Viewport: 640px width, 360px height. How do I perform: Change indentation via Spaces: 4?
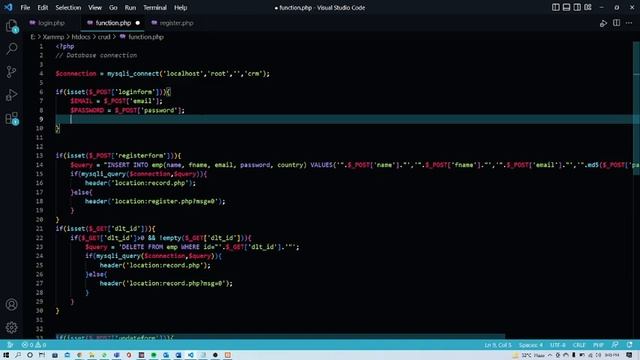pos(531,345)
